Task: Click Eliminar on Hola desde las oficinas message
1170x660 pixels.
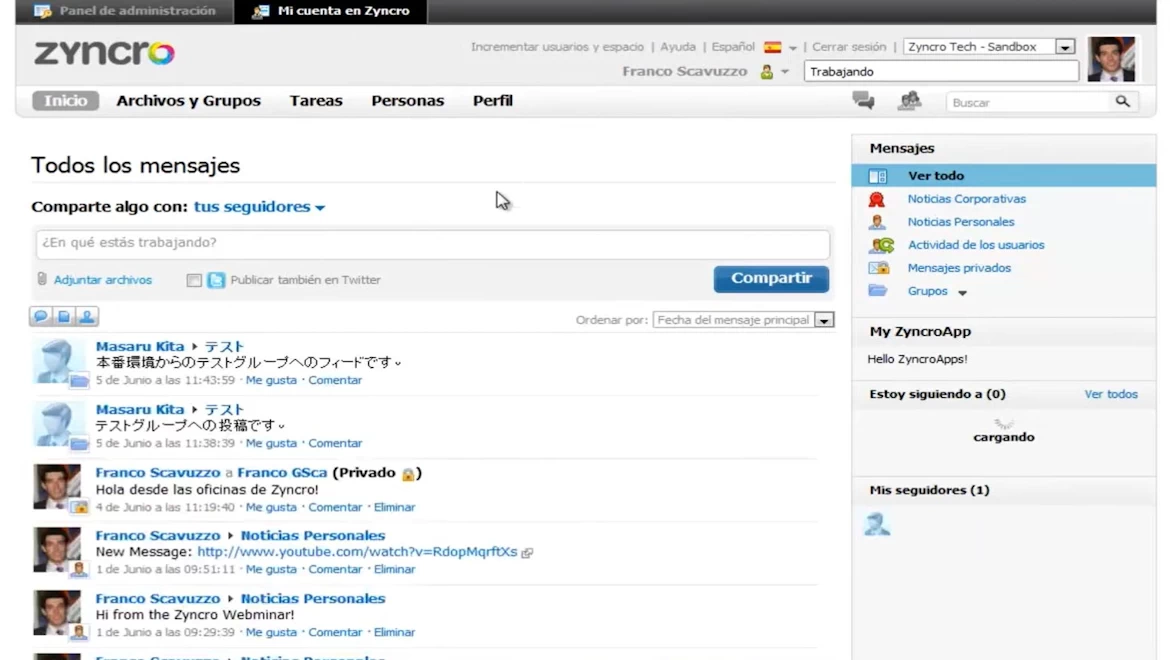Action: [394, 507]
